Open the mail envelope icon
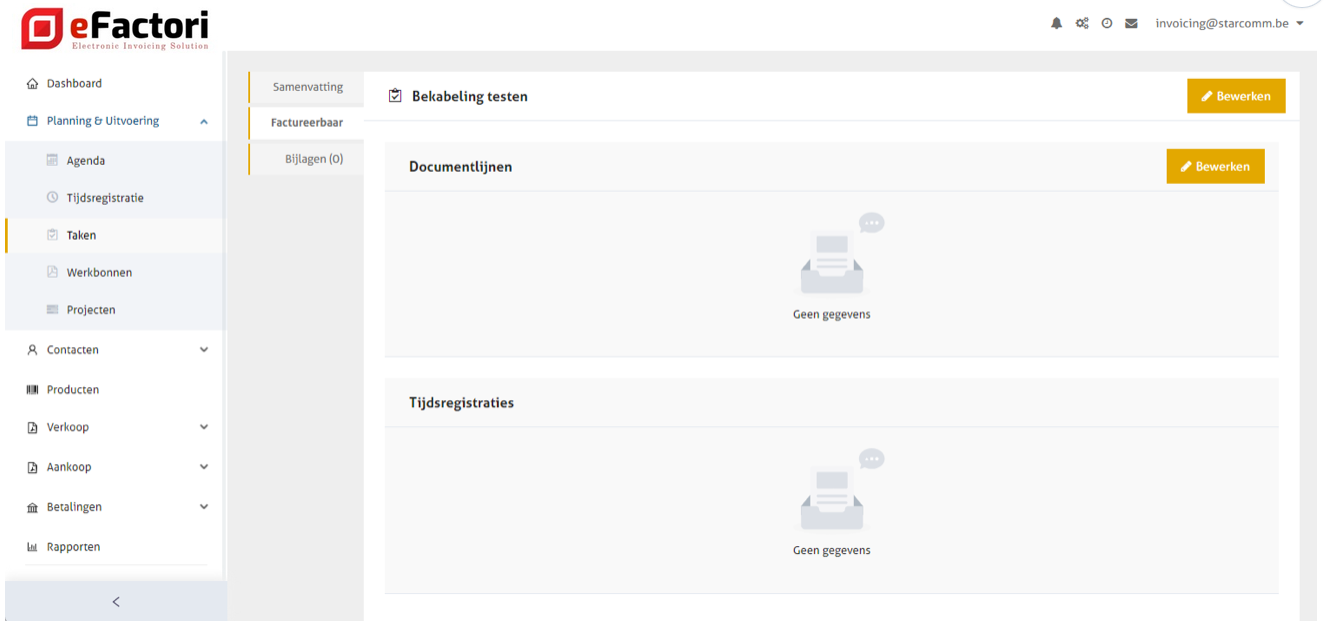Viewport: 1325px width, 629px height. 1131,23
